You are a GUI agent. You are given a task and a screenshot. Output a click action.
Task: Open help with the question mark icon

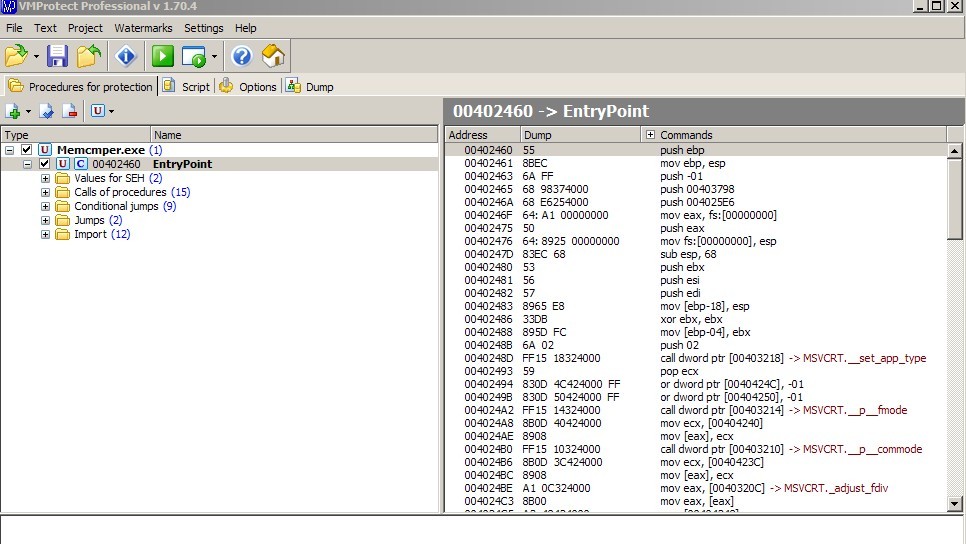242,56
